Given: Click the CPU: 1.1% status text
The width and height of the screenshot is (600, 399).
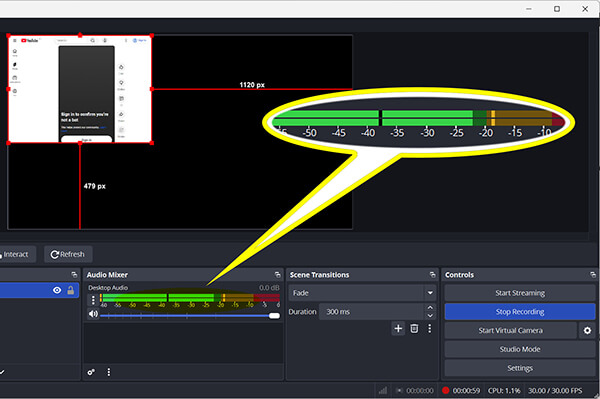Looking at the screenshot, I should (x=504, y=391).
